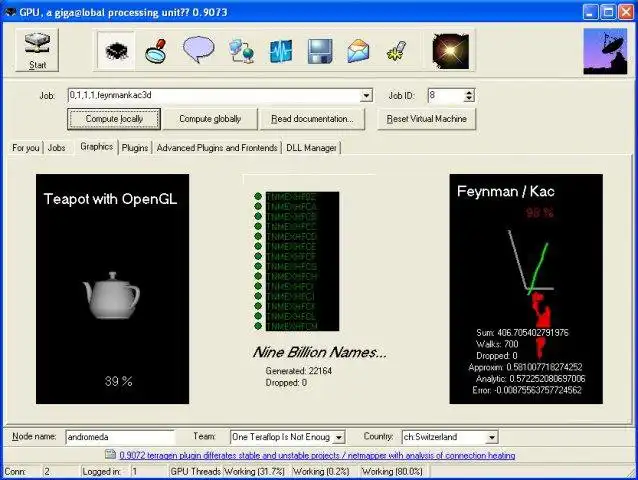Click the Working [80.0%] thread status
638x480 pixels.
(392, 472)
